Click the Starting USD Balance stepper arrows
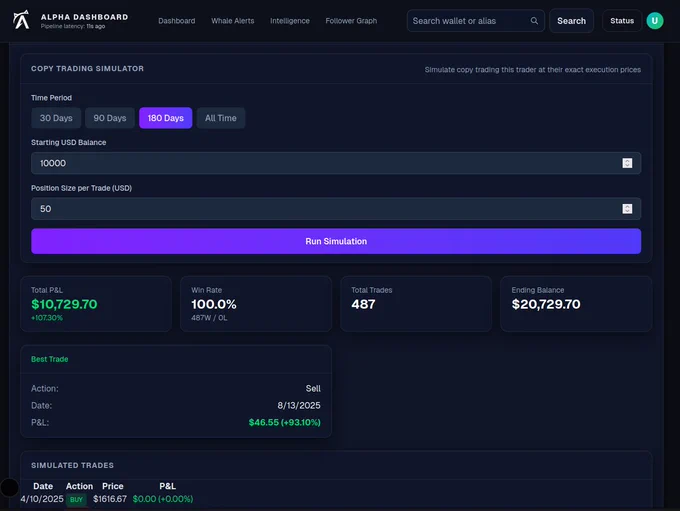This screenshot has width=680, height=511. coord(627,163)
